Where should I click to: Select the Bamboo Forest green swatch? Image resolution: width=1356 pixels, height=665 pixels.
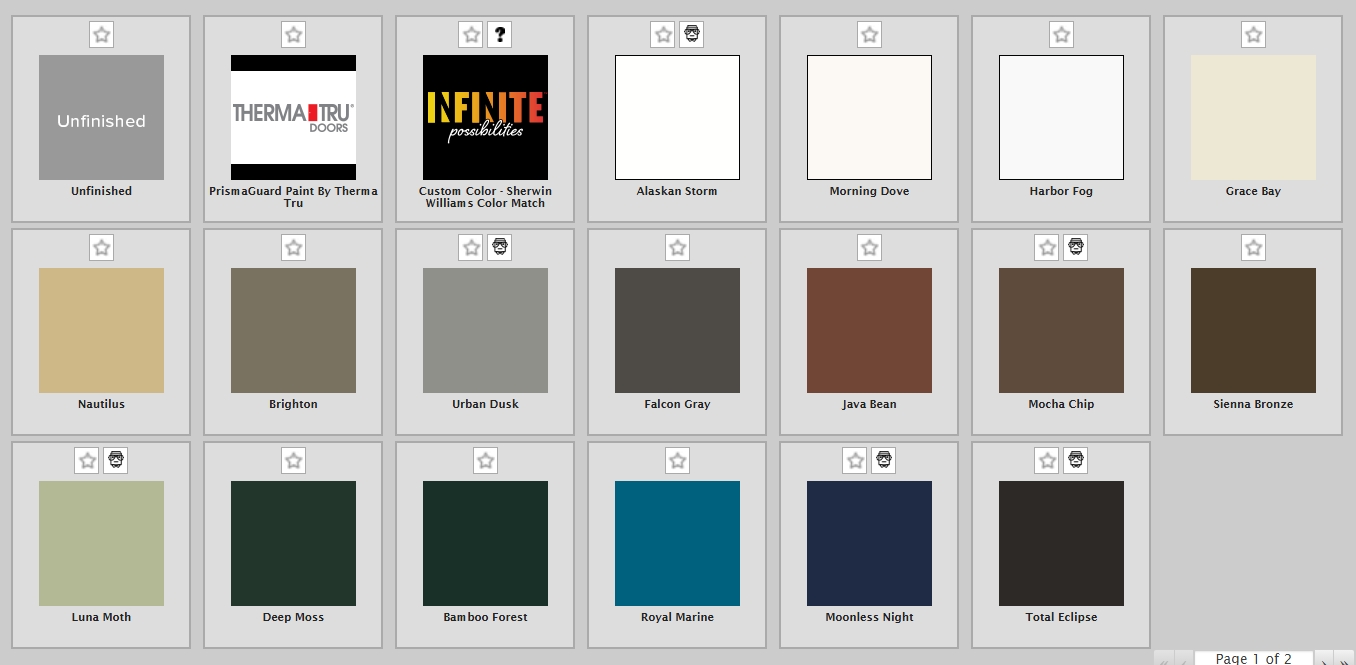pos(485,543)
